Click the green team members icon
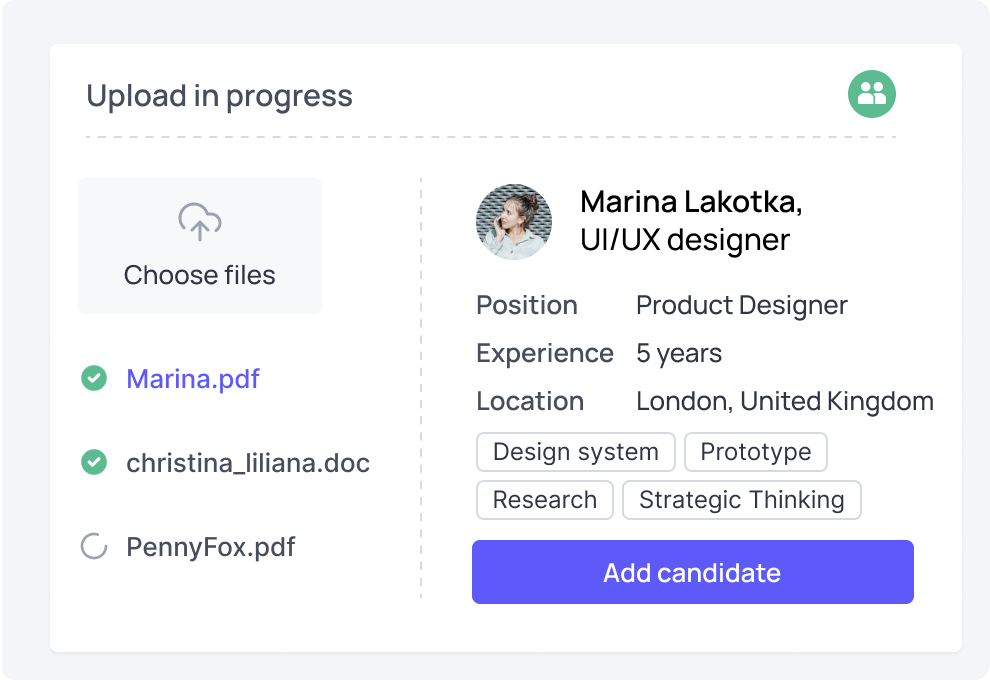Image resolution: width=990 pixels, height=680 pixels. pyautogui.click(x=872, y=95)
